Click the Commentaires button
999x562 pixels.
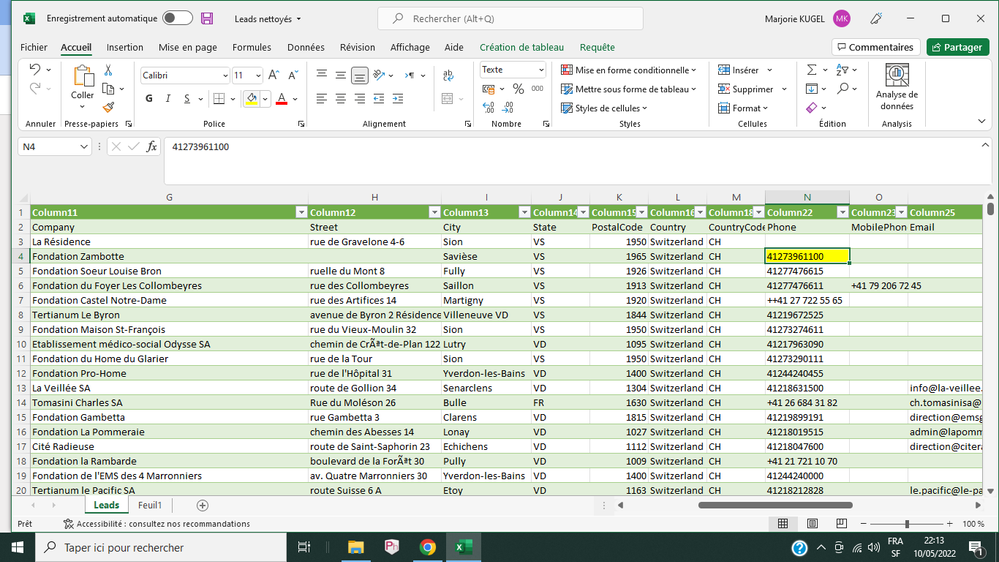pos(875,47)
